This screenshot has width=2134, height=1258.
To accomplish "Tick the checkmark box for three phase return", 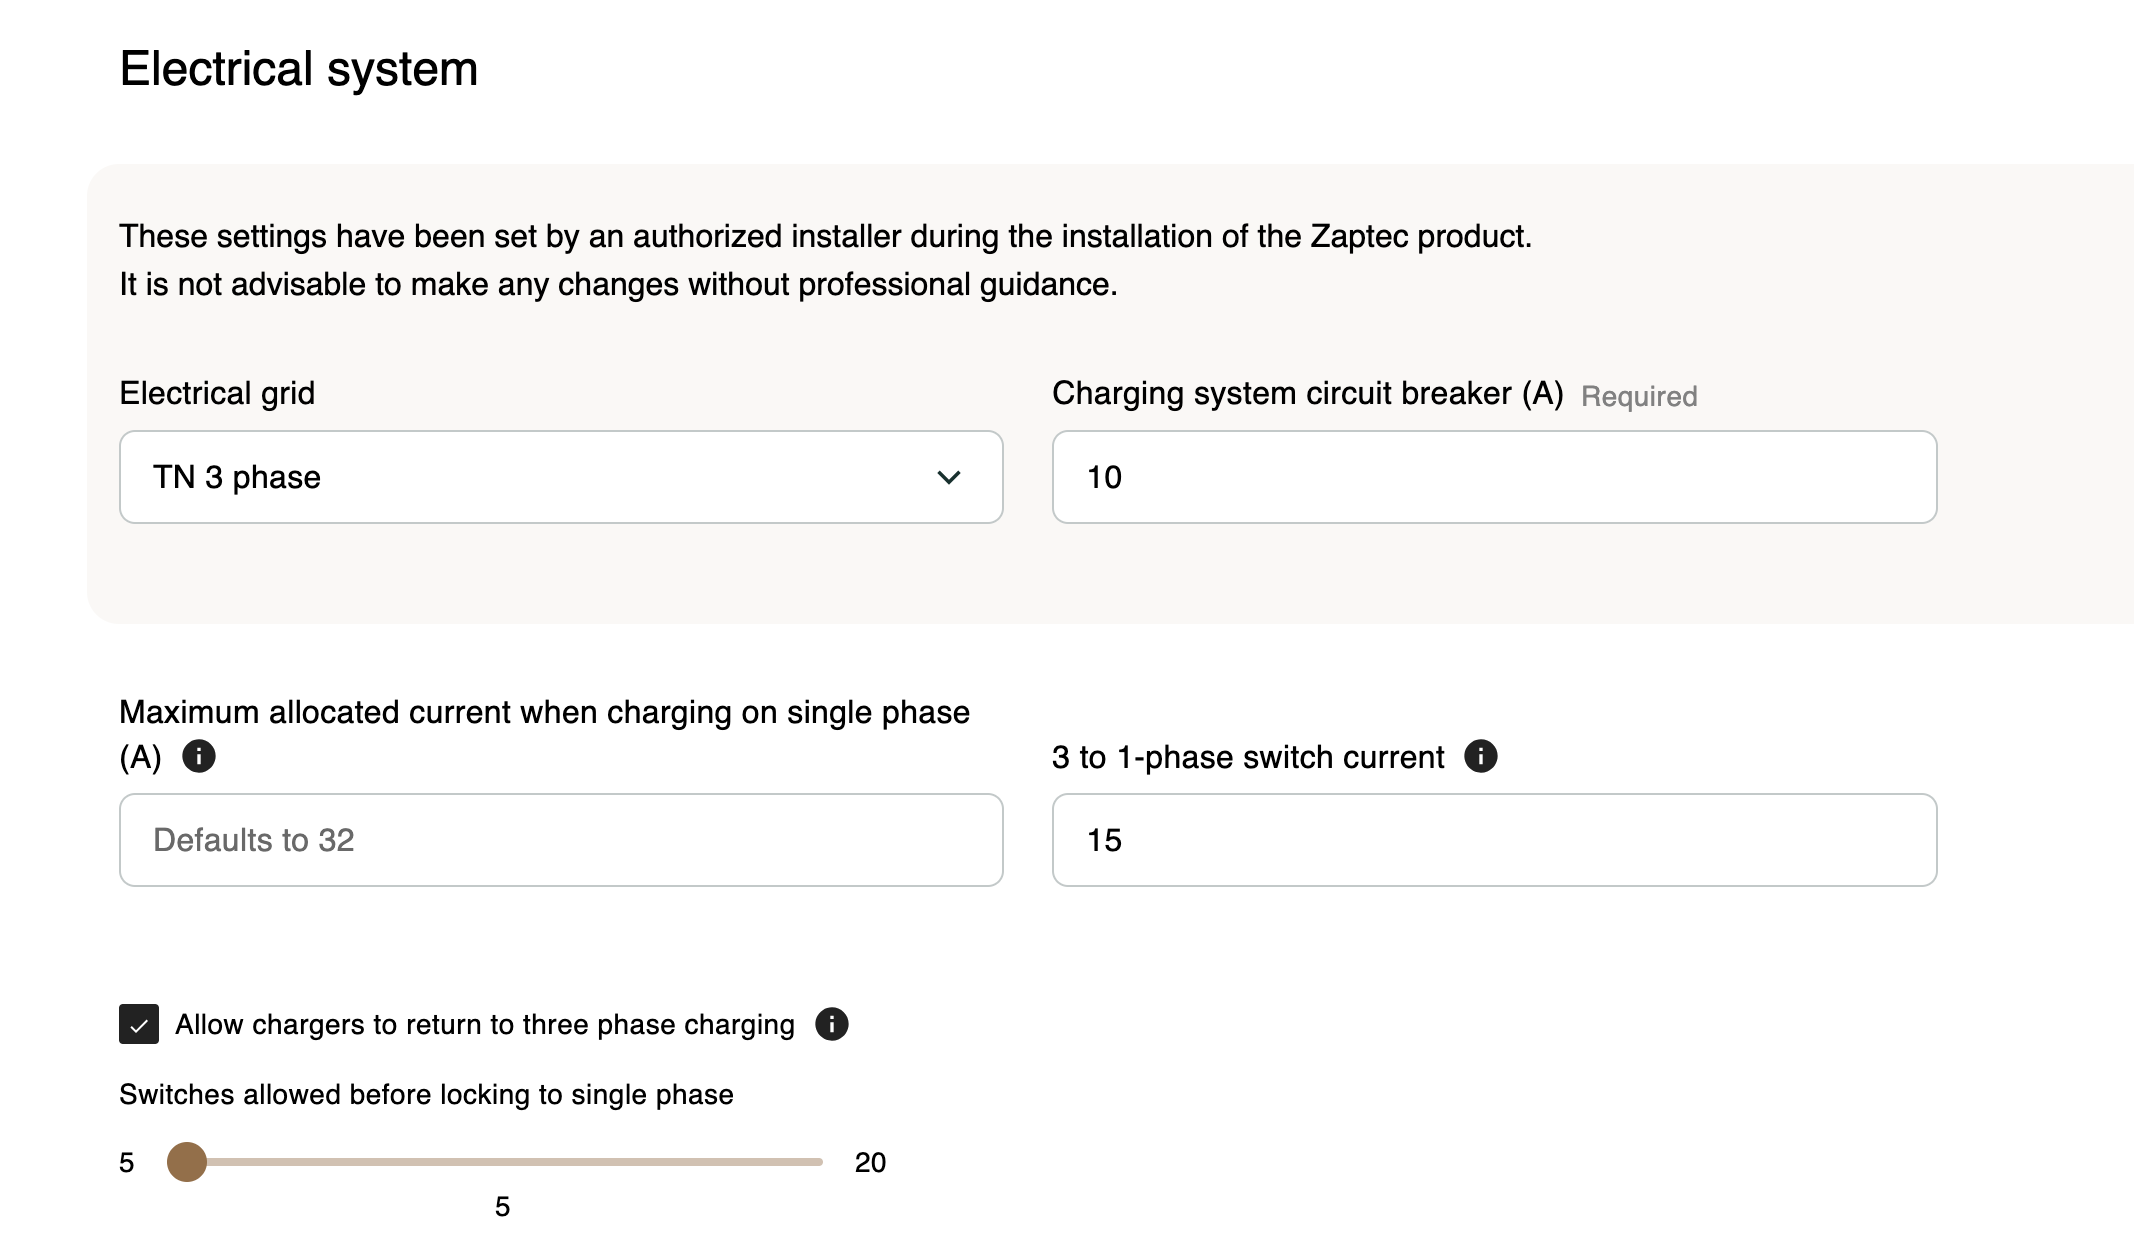I will 139,1024.
